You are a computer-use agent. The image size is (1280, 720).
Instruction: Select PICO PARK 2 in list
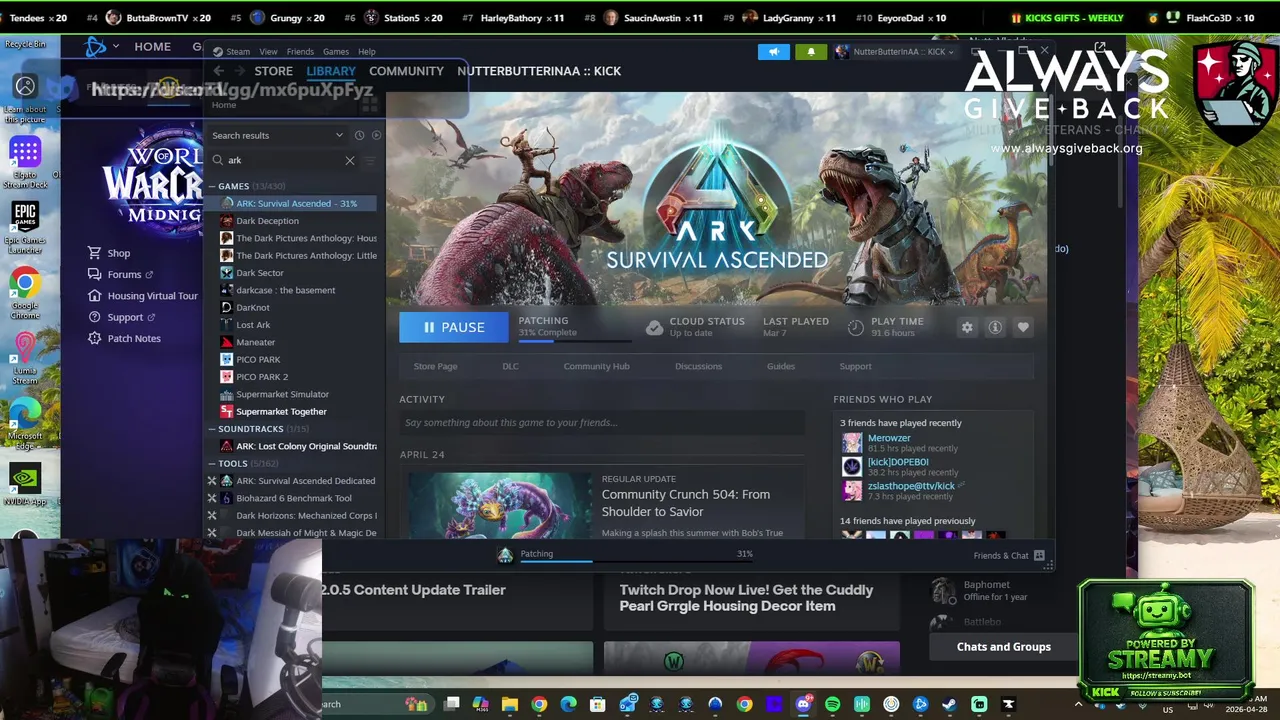coord(262,377)
